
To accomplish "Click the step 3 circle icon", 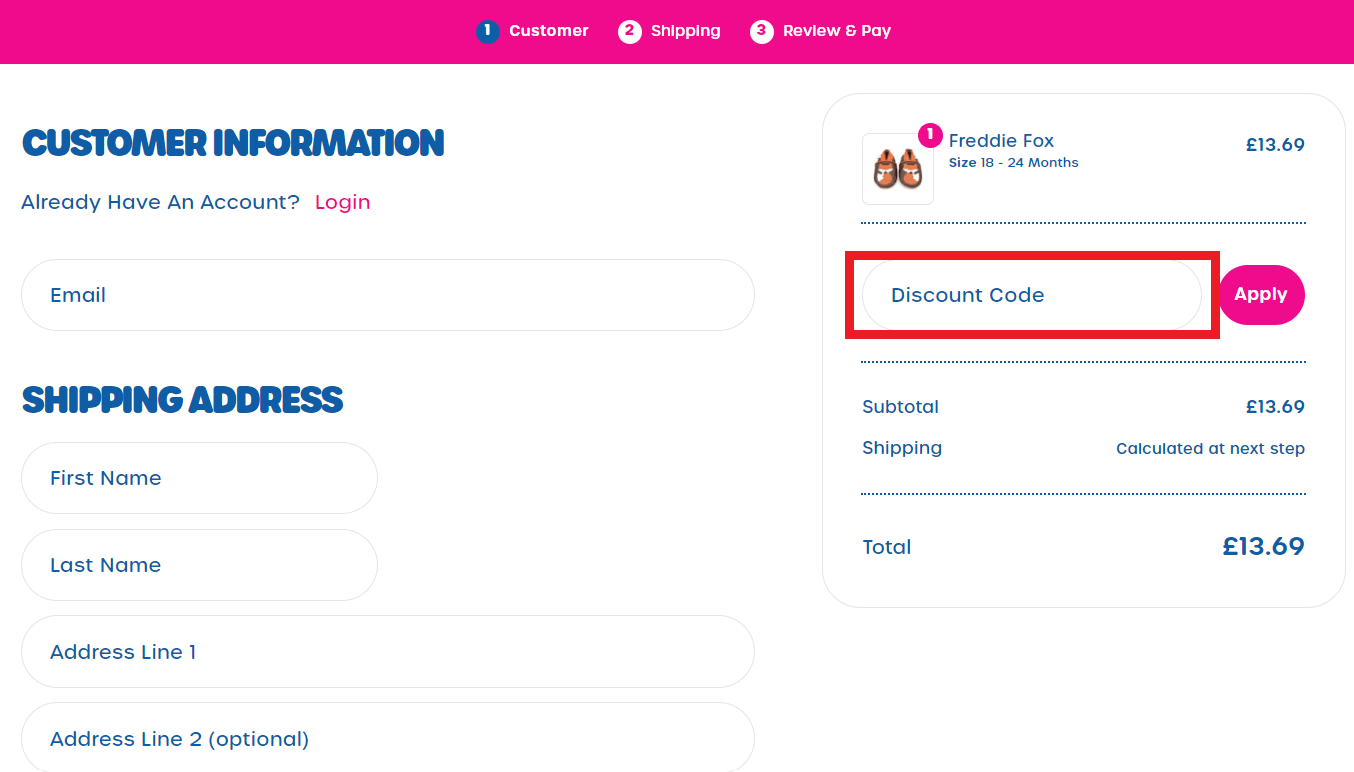I will click(x=761, y=31).
